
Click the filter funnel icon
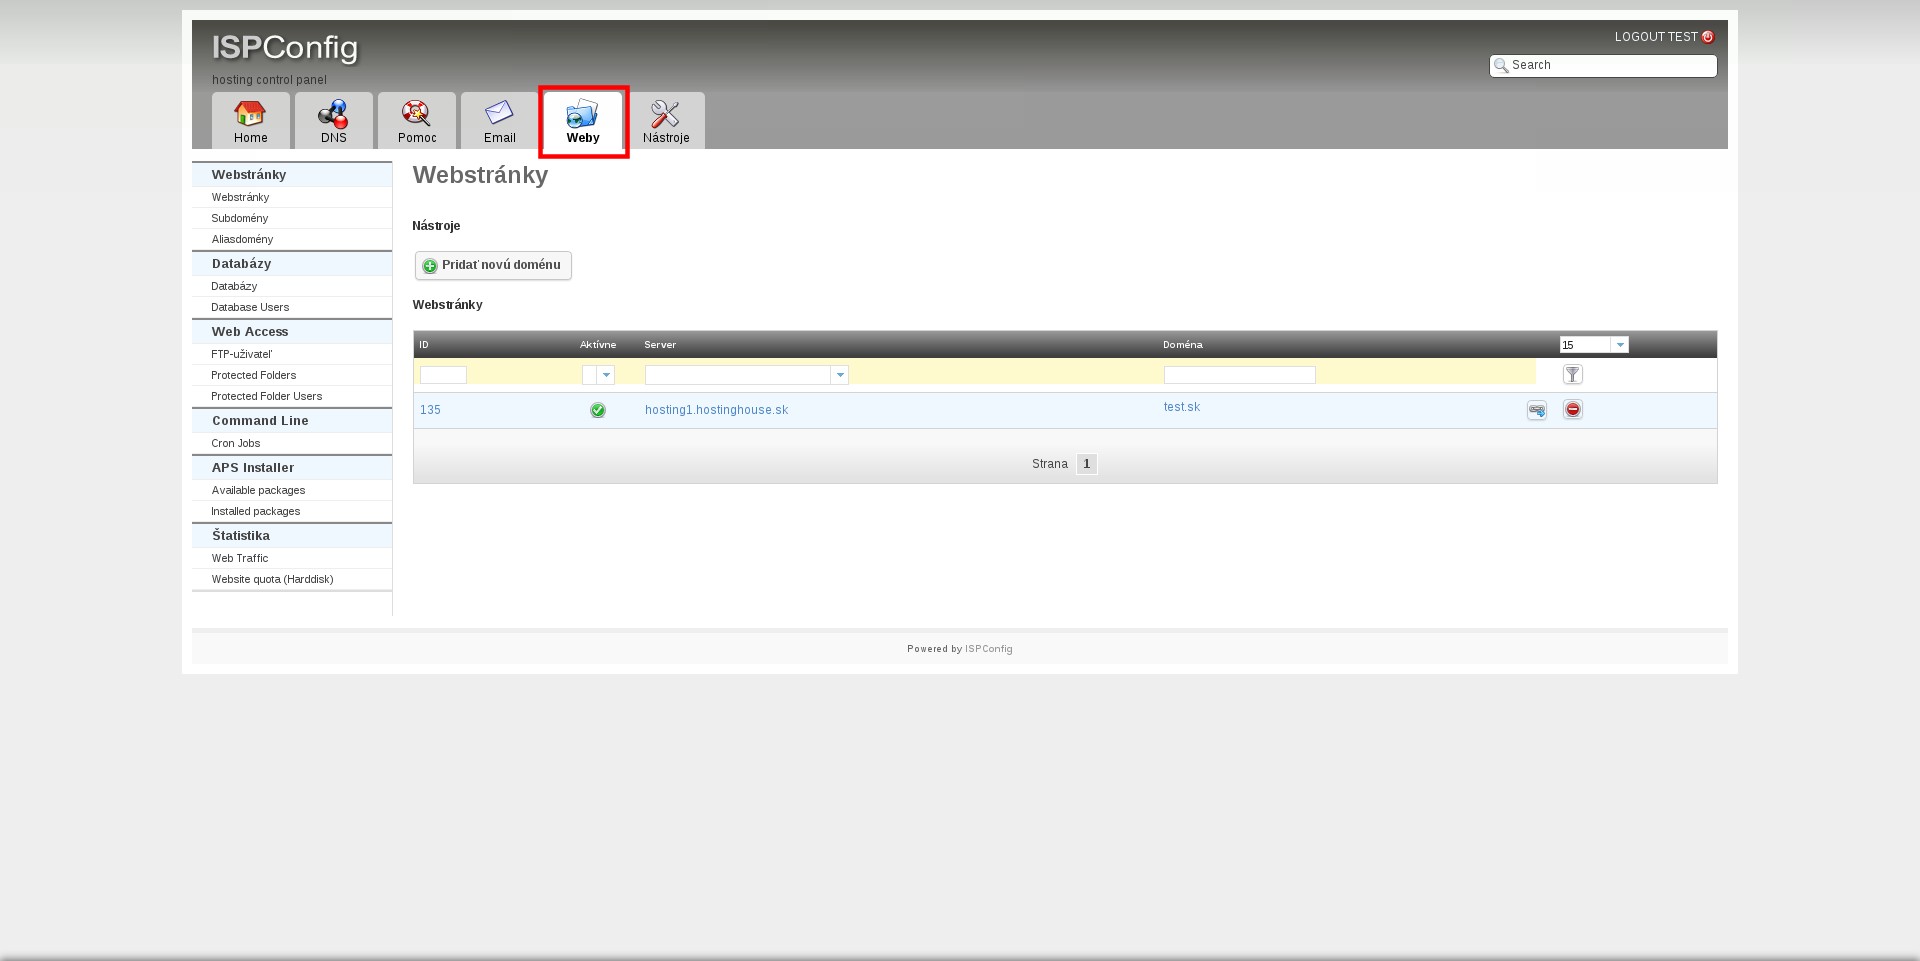[1572, 375]
